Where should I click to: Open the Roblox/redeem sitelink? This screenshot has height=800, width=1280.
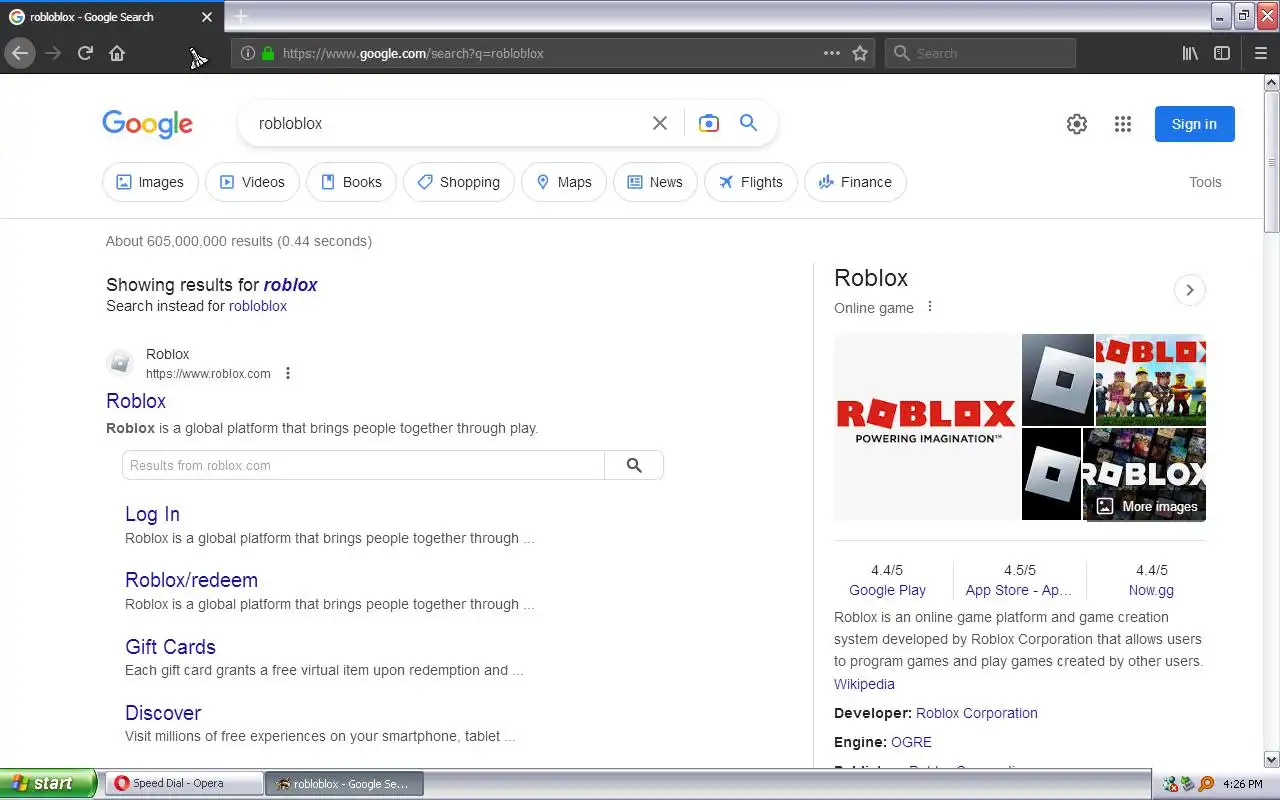(191, 580)
